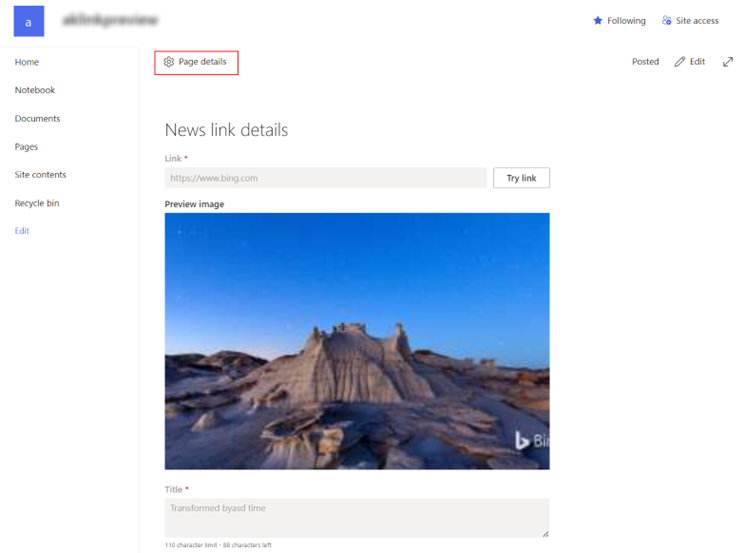This screenshot has height=553, width=744.
Task: Click into the Link URL field
Action: 325,178
